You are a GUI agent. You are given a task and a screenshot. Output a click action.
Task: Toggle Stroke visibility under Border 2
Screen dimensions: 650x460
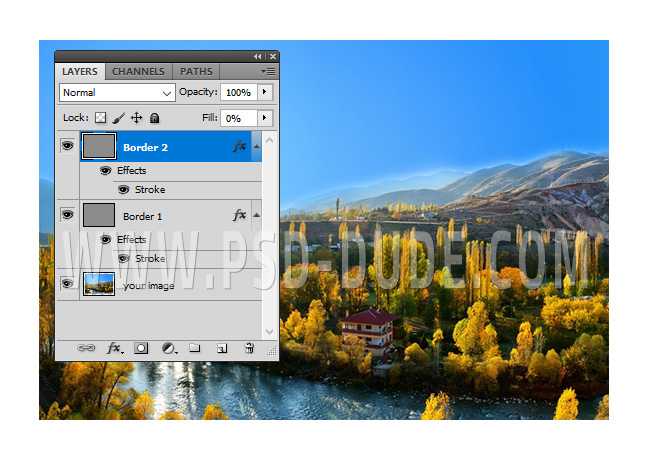124,189
